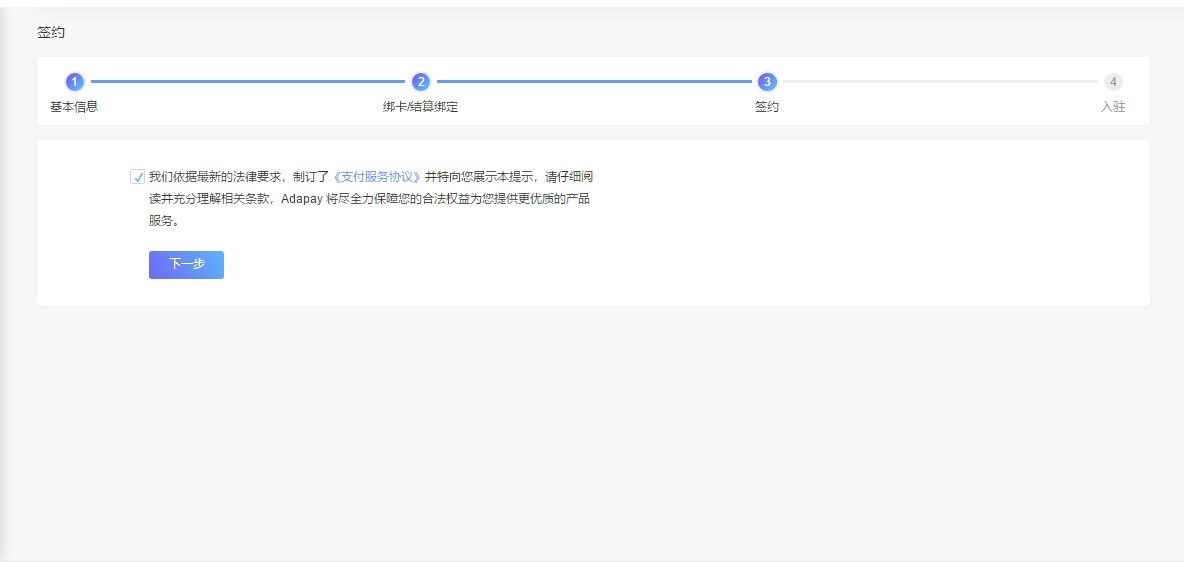Click the 绑卡/结算绑定 step label
Image resolution: width=1184 pixels, height=562 pixels.
tap(421, 107)
